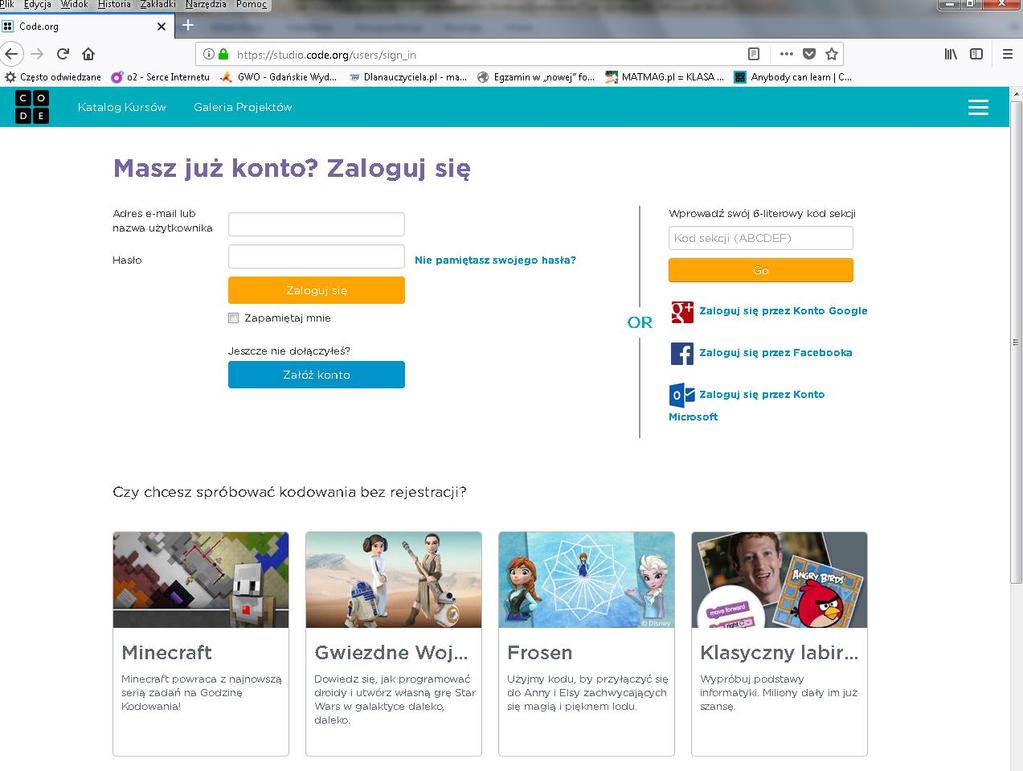Click the Microsoft Outlook sign-in icon

(682, 395)
